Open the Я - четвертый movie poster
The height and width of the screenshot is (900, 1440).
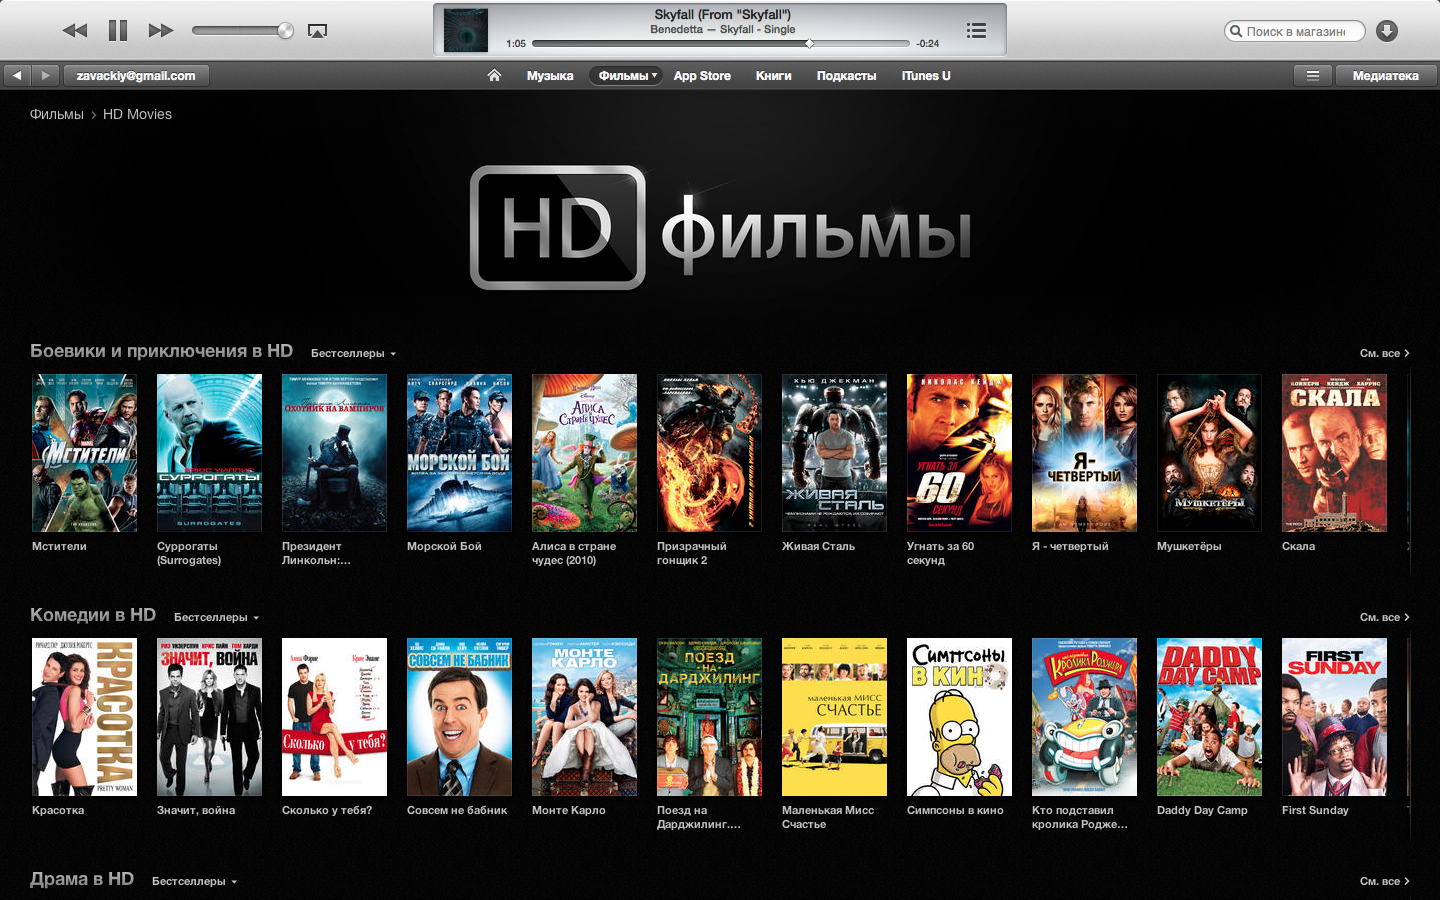[1084, 453]
